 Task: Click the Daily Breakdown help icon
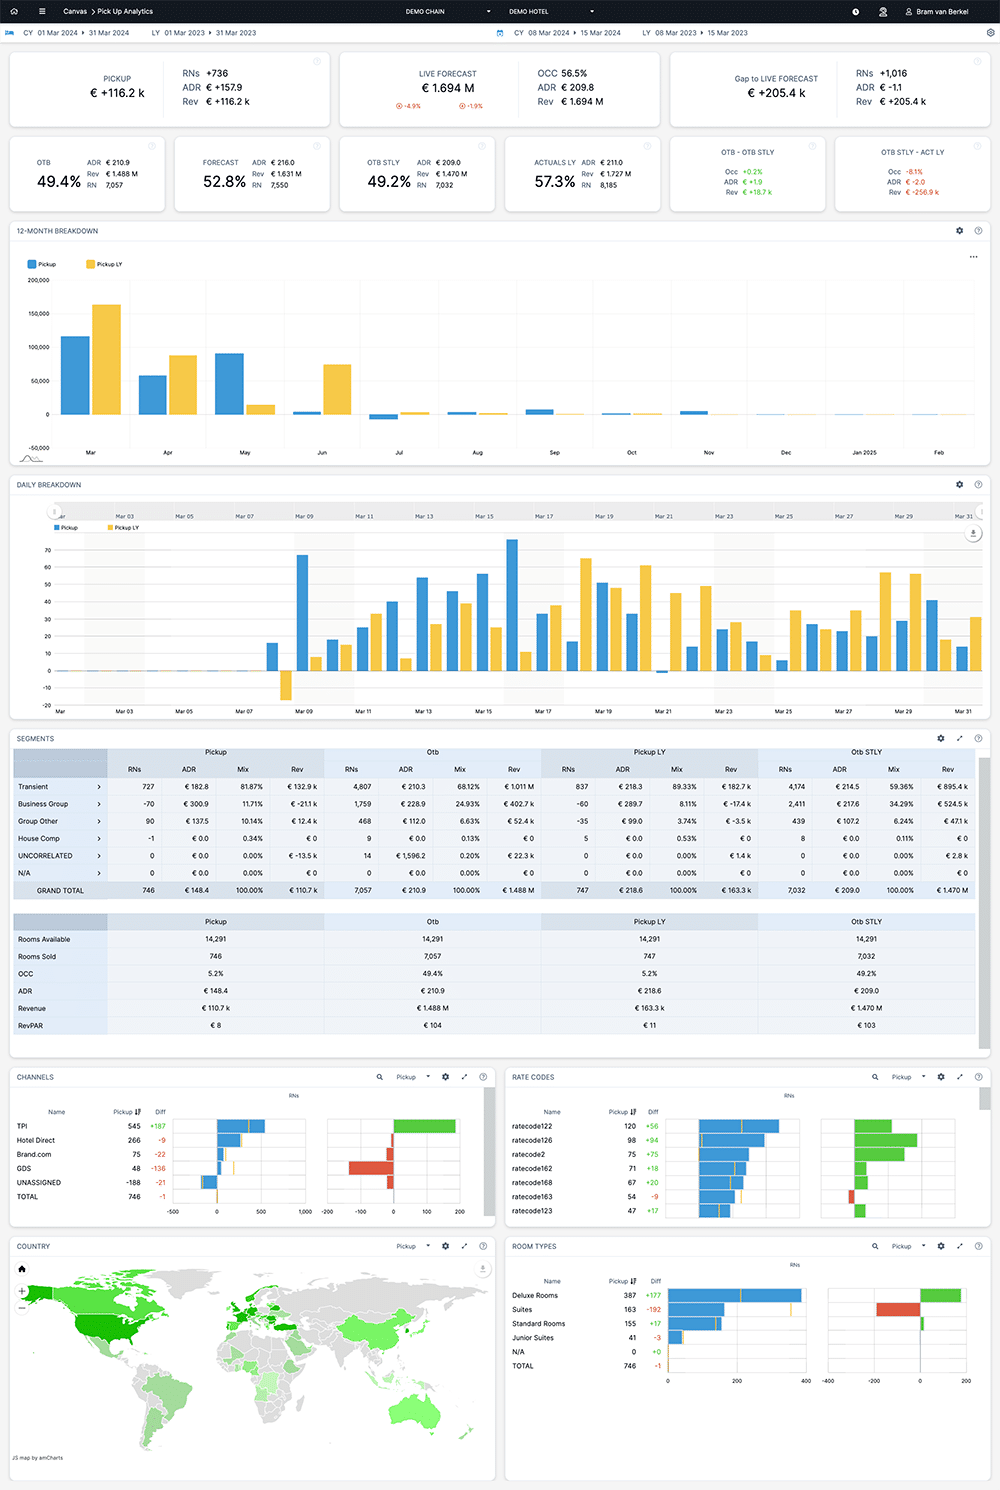coord(978,485)
